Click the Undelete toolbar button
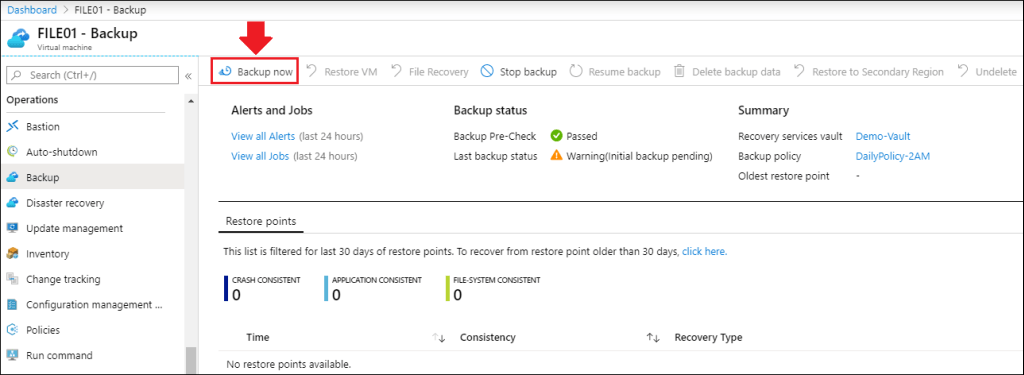The width and height of the screenshot is (1024, 375). [x=987, y=72]
